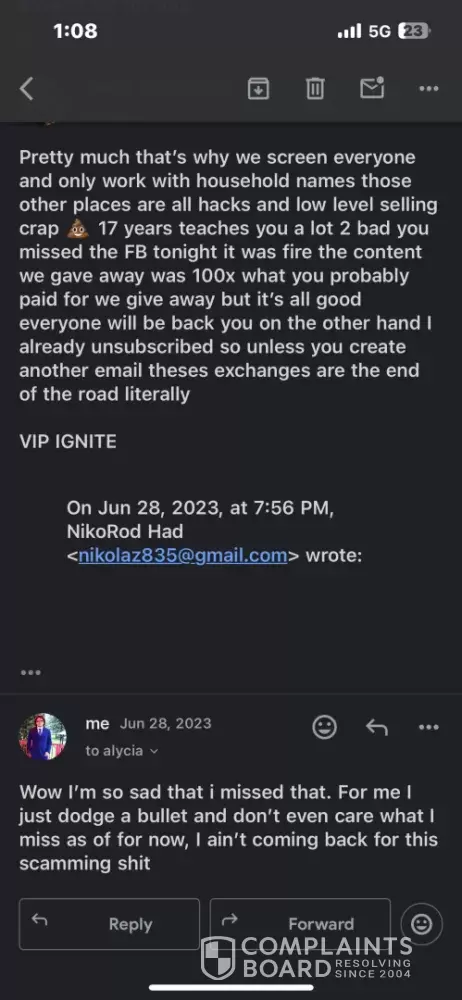Delete the email using trash icon

click(315, 89)
